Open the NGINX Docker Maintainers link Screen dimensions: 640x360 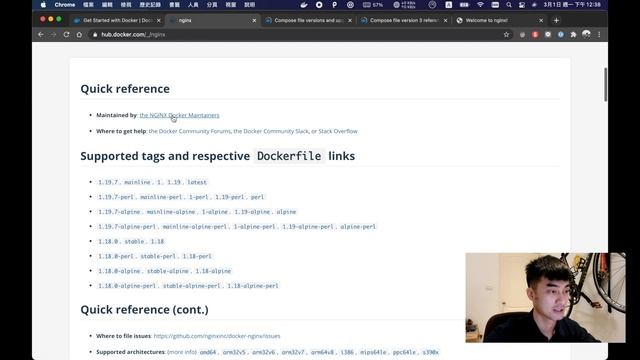[179, 116]
